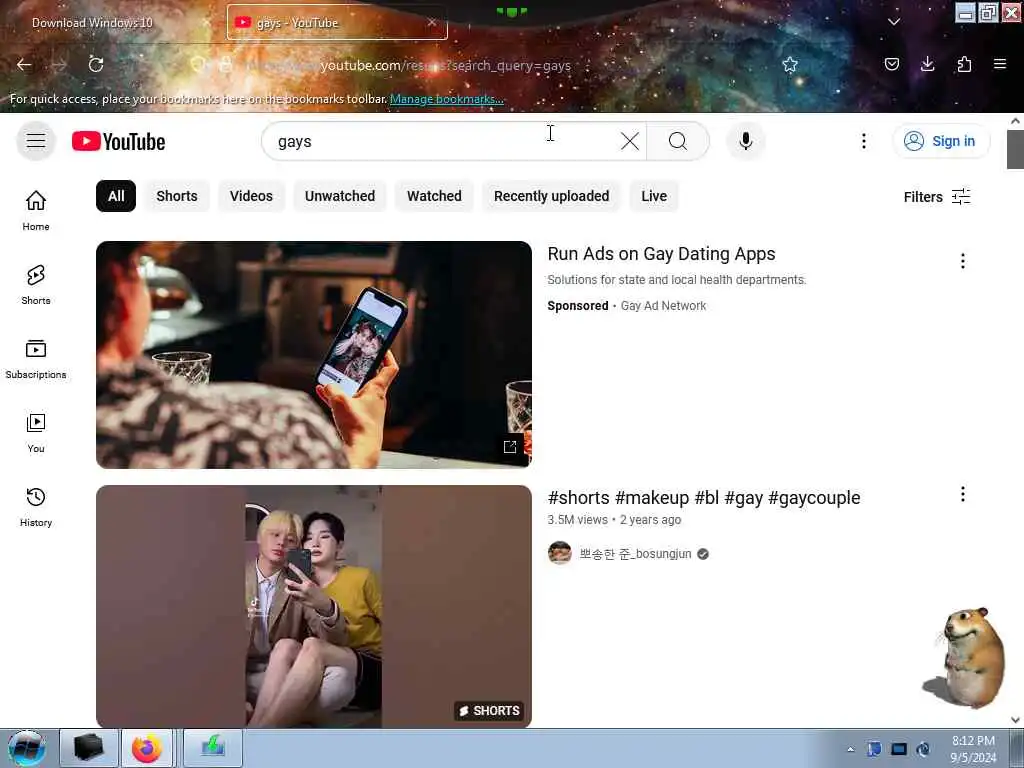Go back with browser back arrow

[24, 64]
